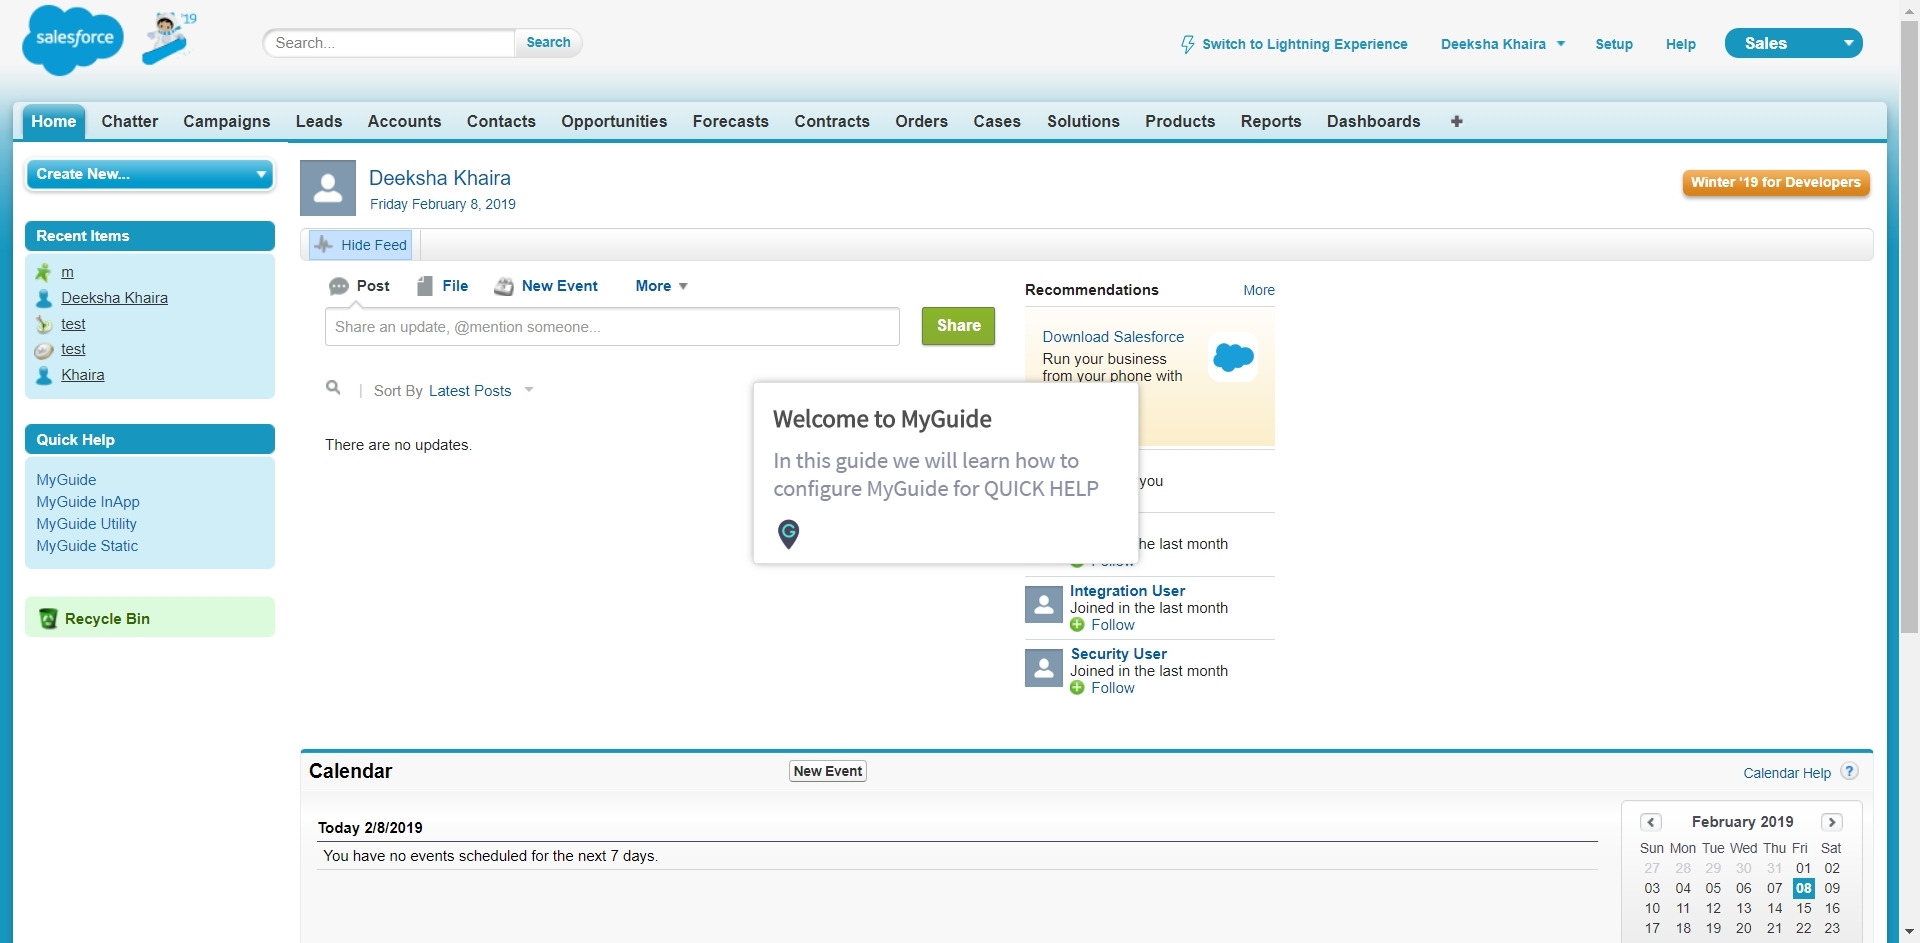Open the Cases tab
Image resolution: width=1920 pixels, height=943 pixels.
[x=997, y=121]
